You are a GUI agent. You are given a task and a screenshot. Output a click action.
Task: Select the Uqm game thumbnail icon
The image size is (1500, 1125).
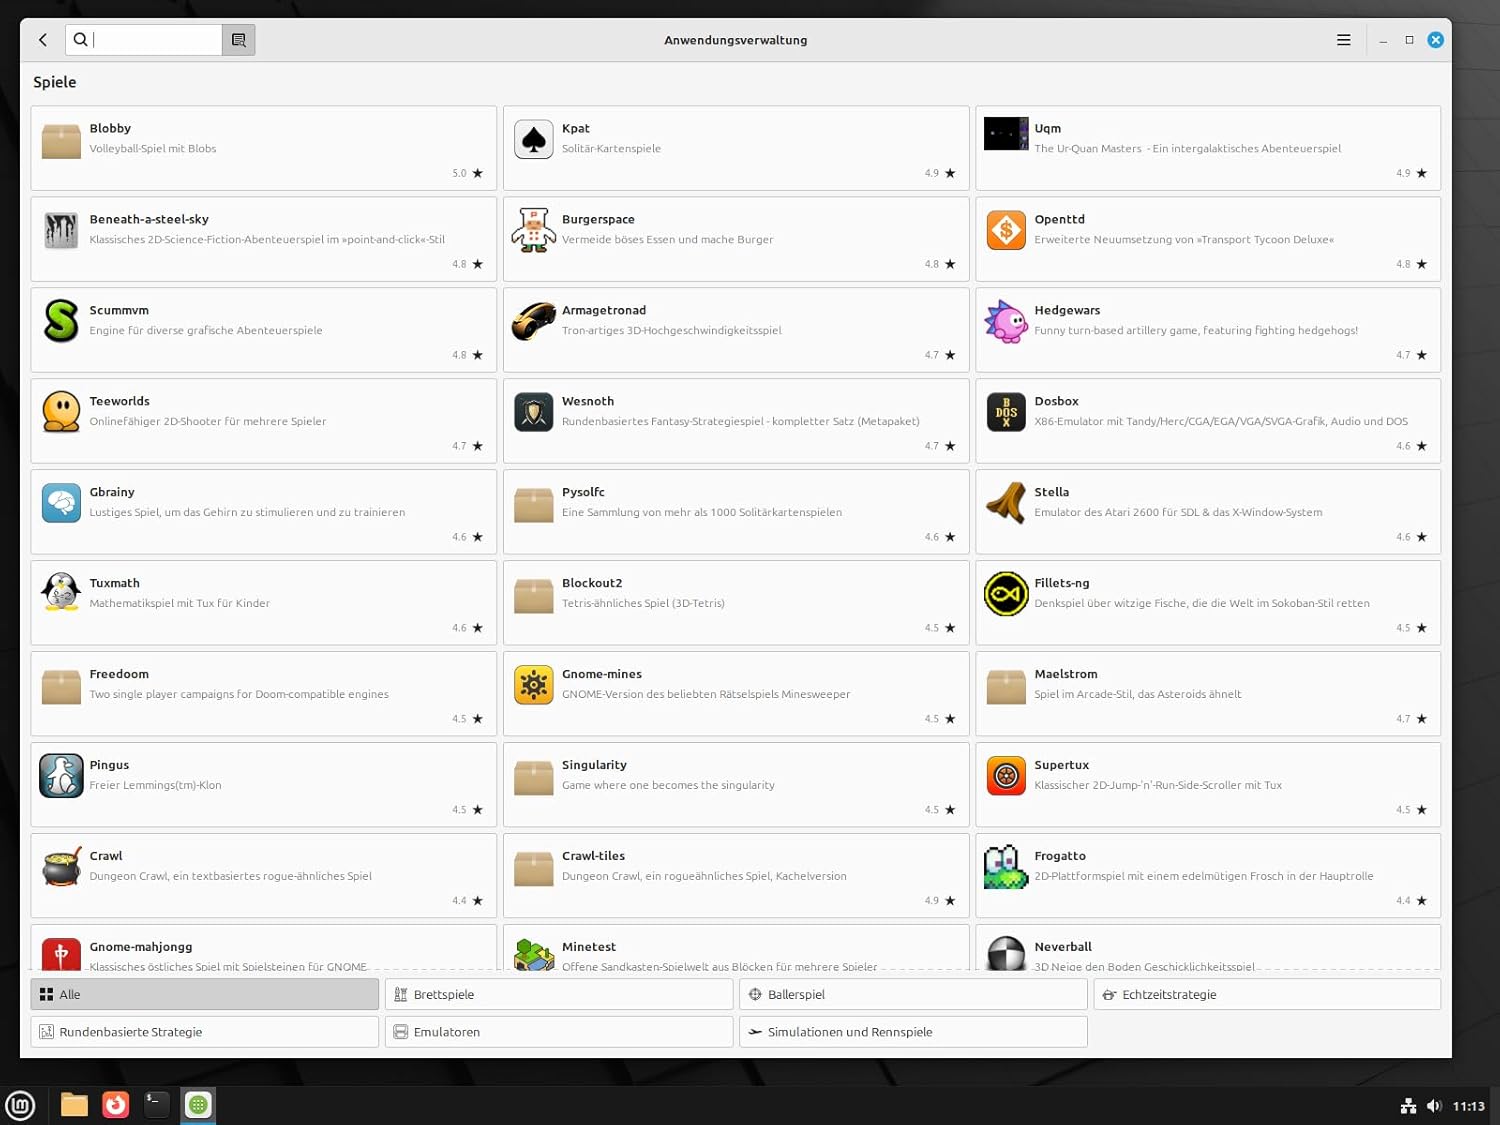click(x=1006, y=134)
